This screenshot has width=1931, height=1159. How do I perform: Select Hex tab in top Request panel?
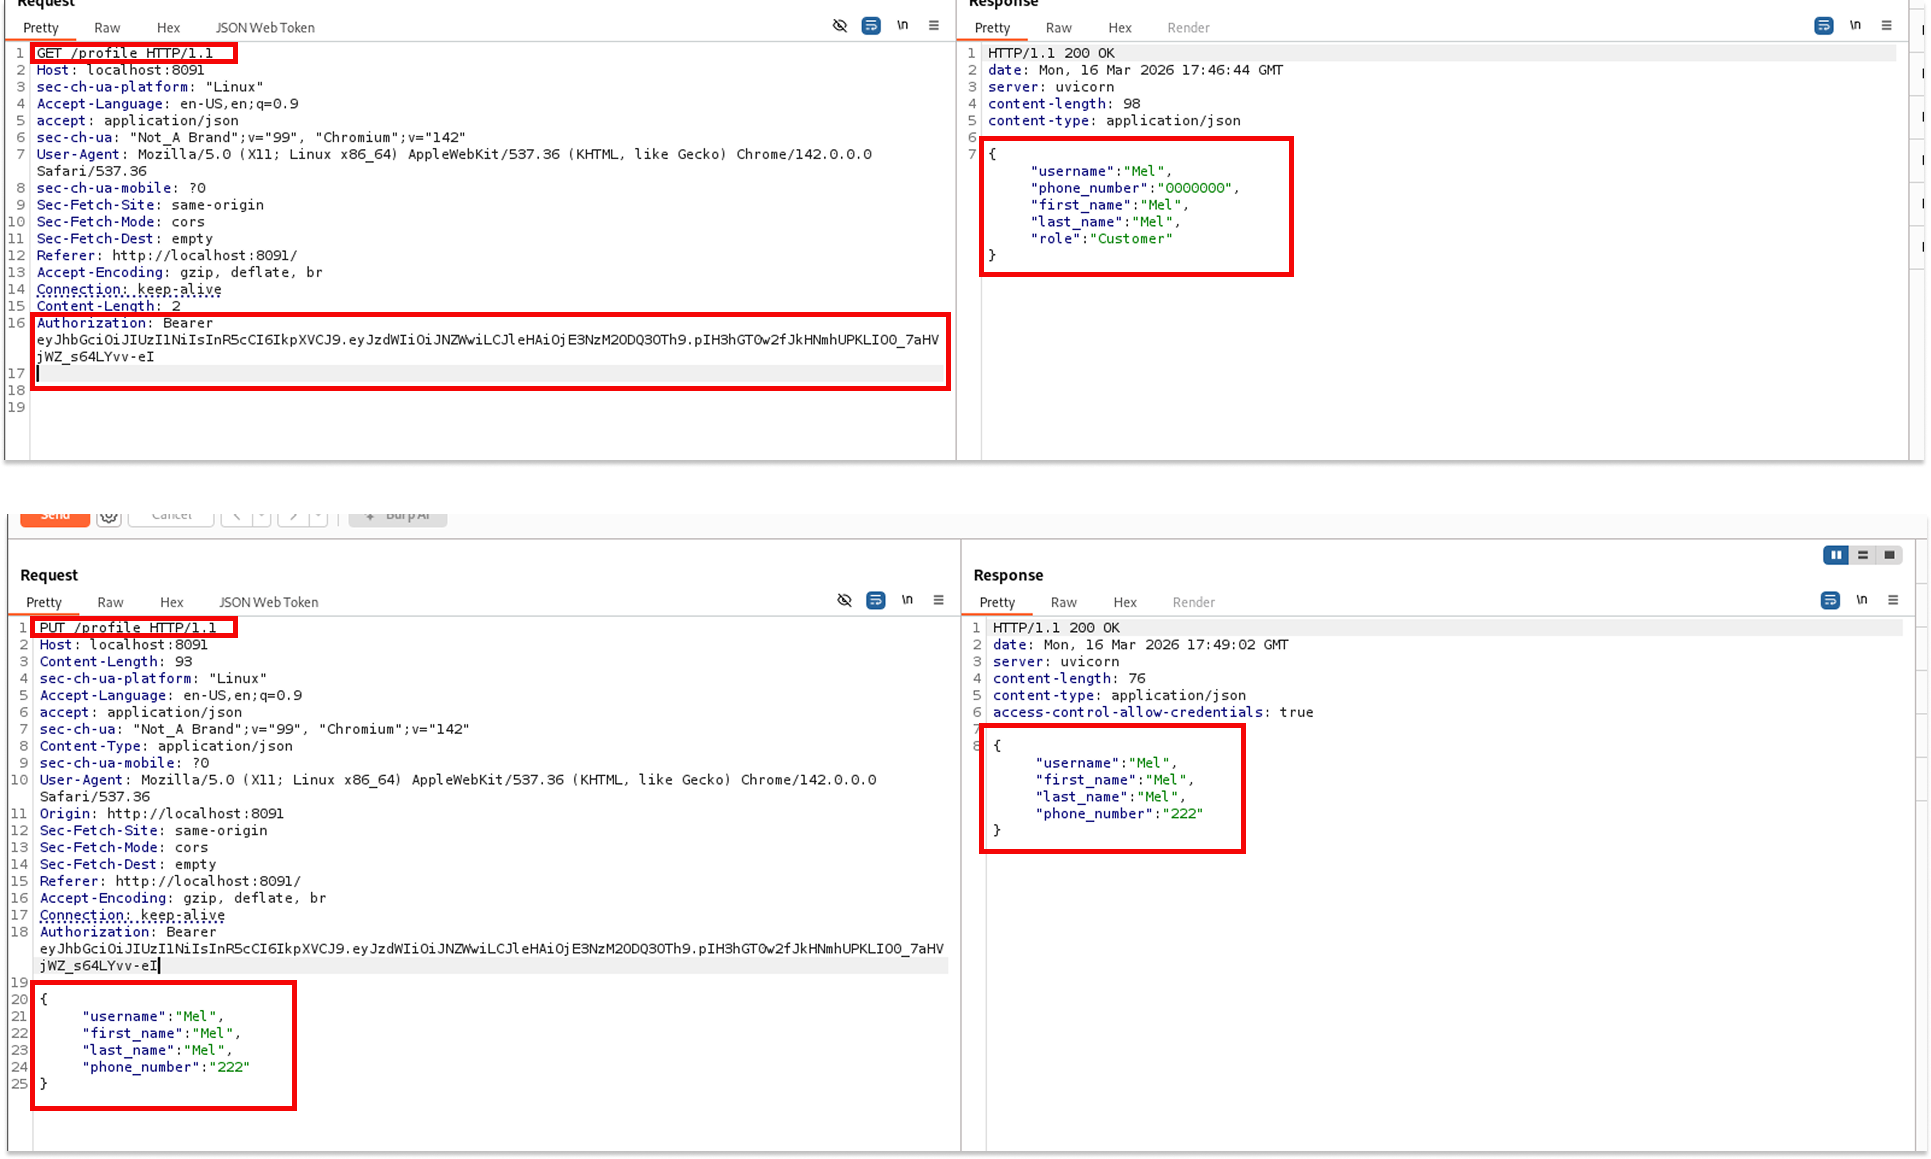point(168,28)
